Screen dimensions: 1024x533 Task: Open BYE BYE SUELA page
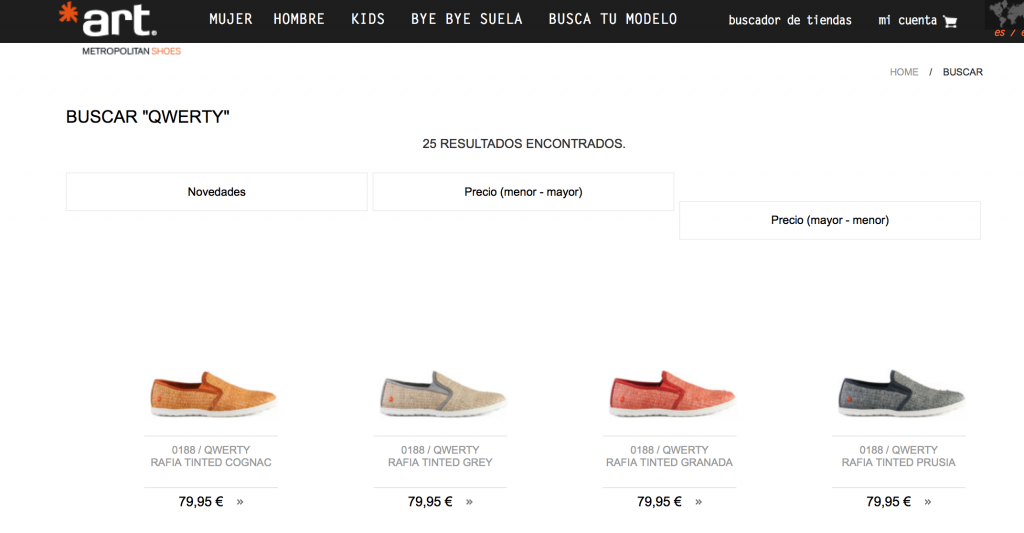pos(466,19)
